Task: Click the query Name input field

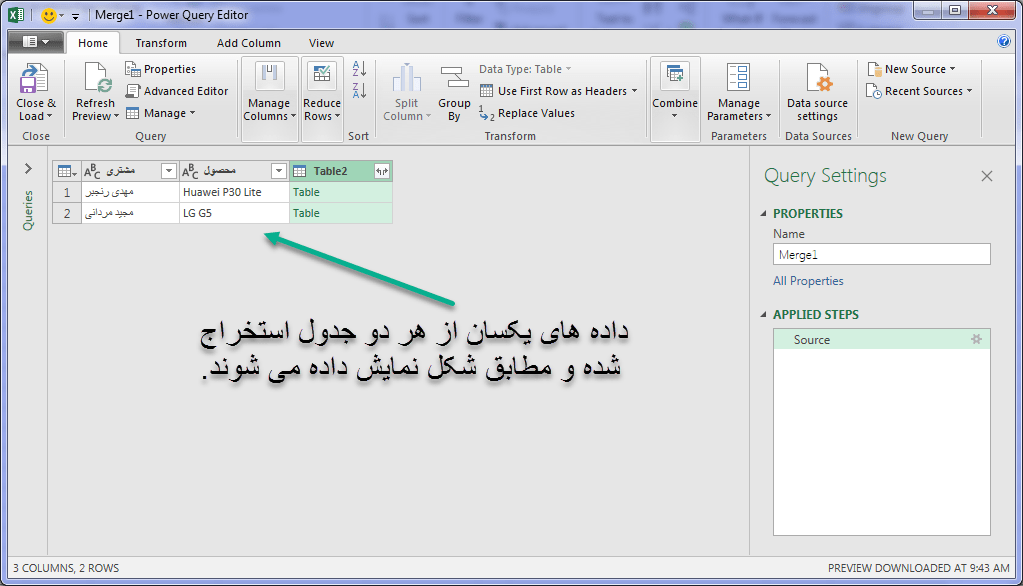Action: (x=881, y=254)
